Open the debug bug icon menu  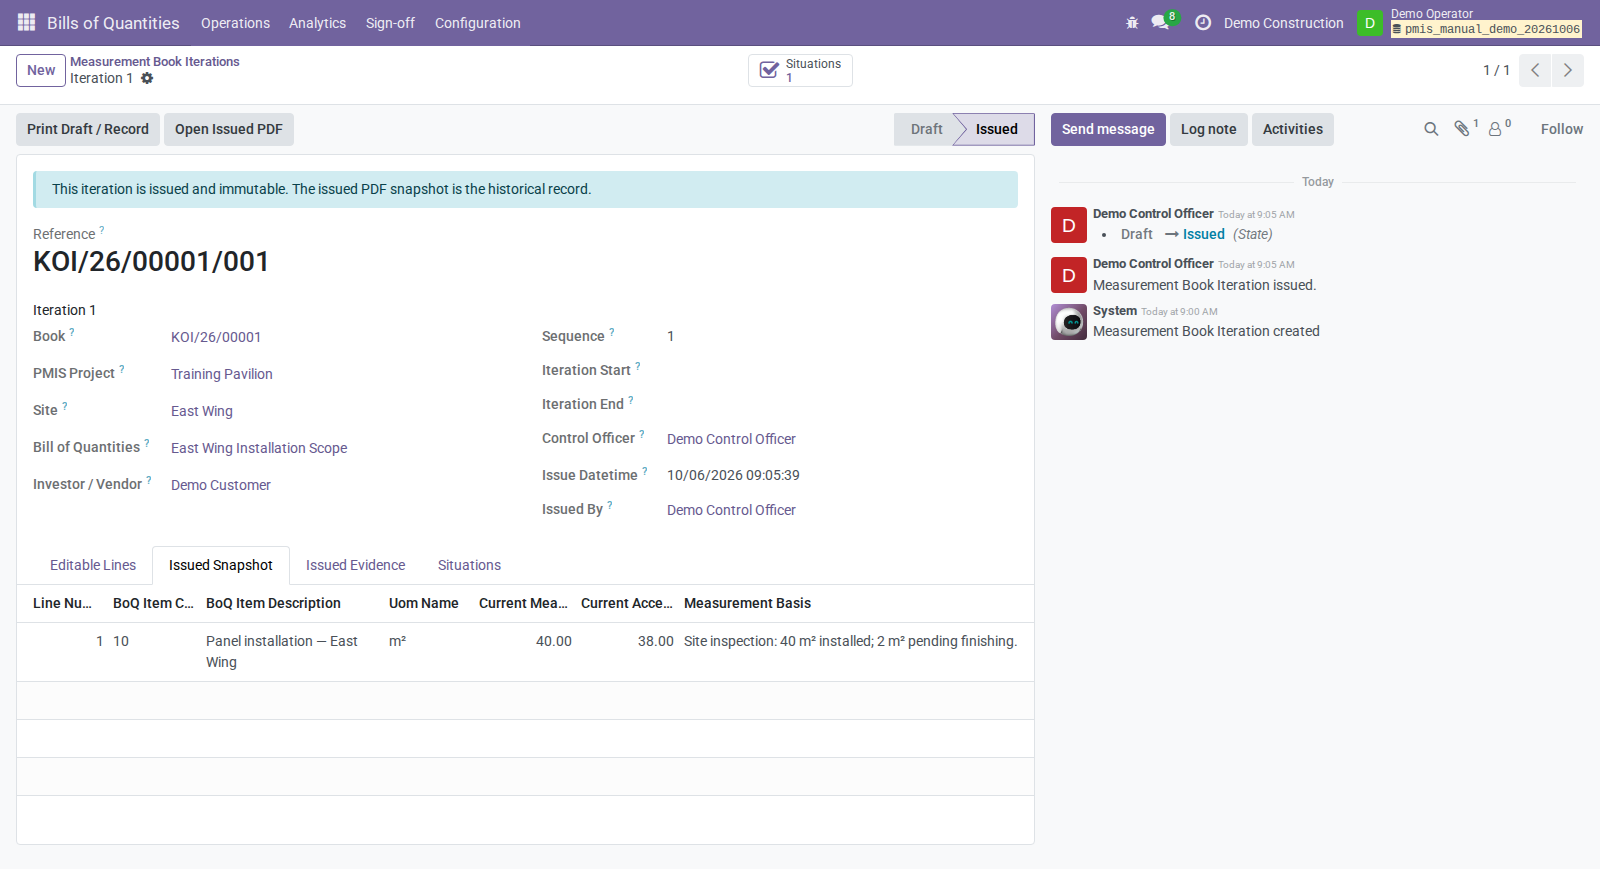(1132, 22)
